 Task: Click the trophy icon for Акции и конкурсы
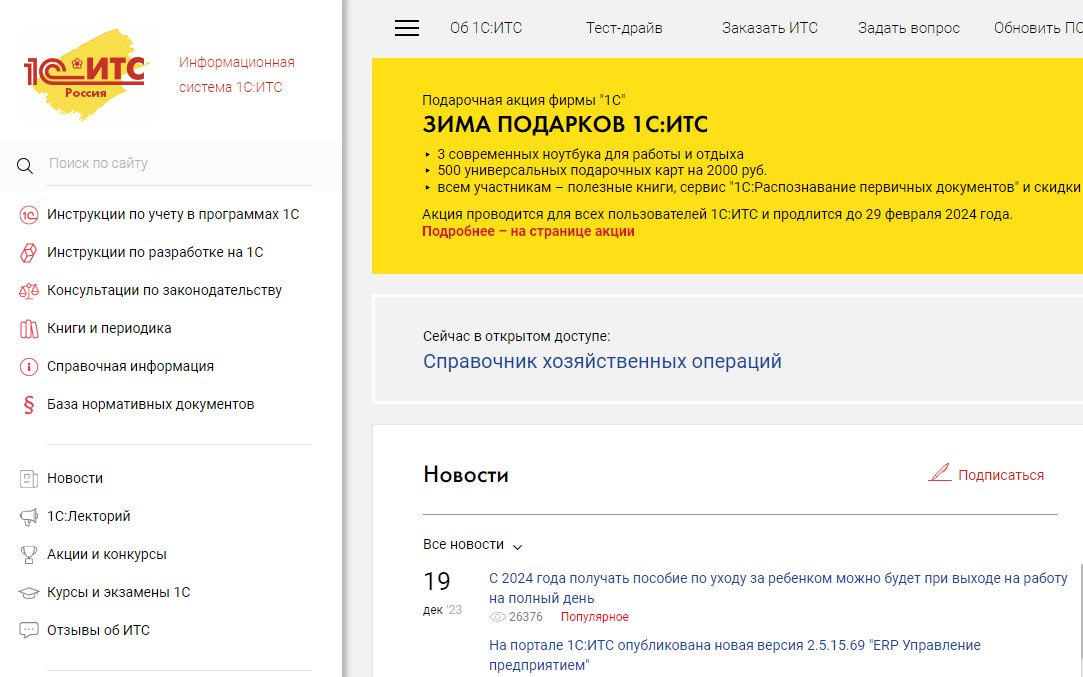28,555
